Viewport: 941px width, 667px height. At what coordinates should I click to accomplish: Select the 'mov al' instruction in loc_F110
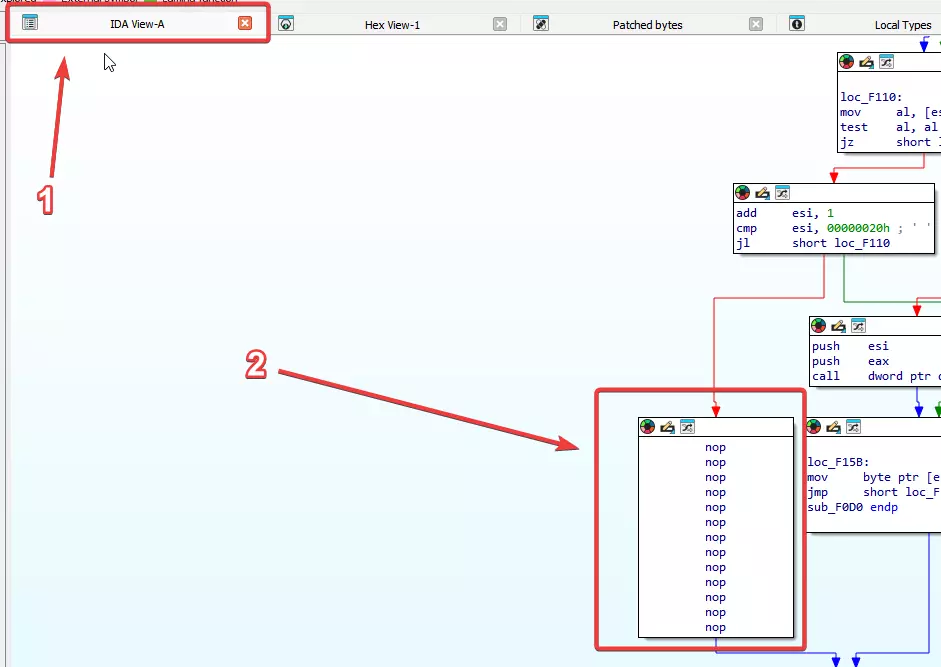[x=890, y=112]
